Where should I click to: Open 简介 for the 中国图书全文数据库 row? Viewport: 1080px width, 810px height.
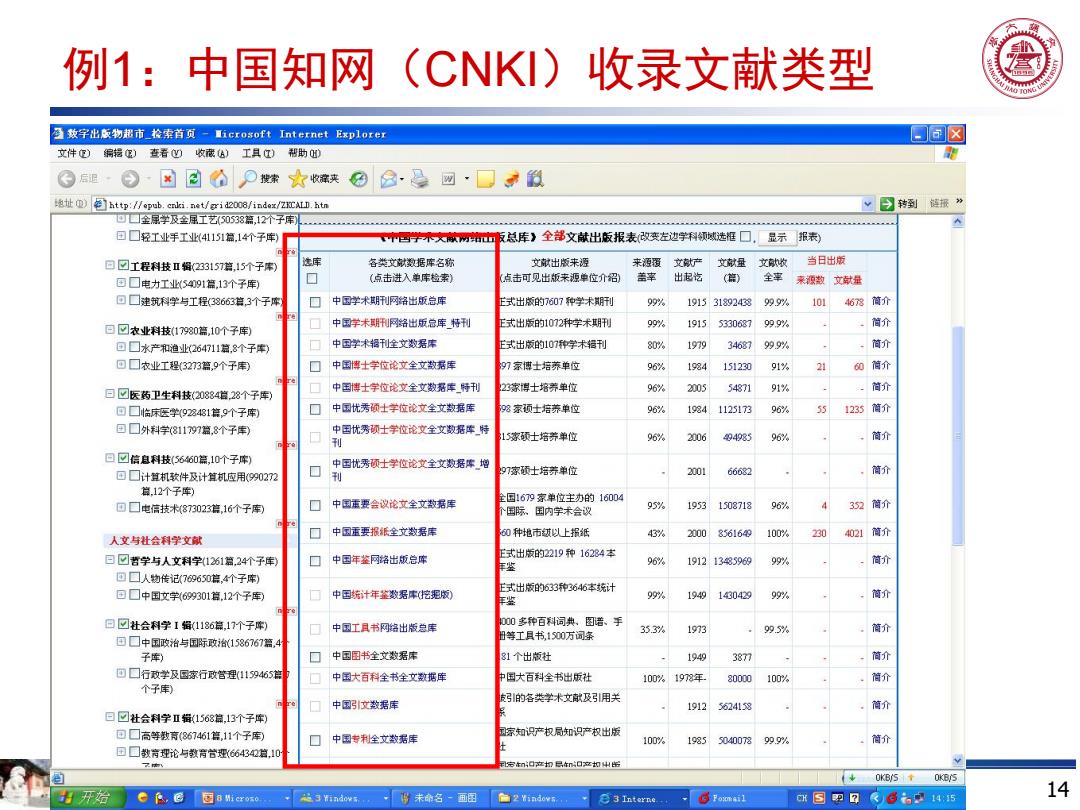881,656
